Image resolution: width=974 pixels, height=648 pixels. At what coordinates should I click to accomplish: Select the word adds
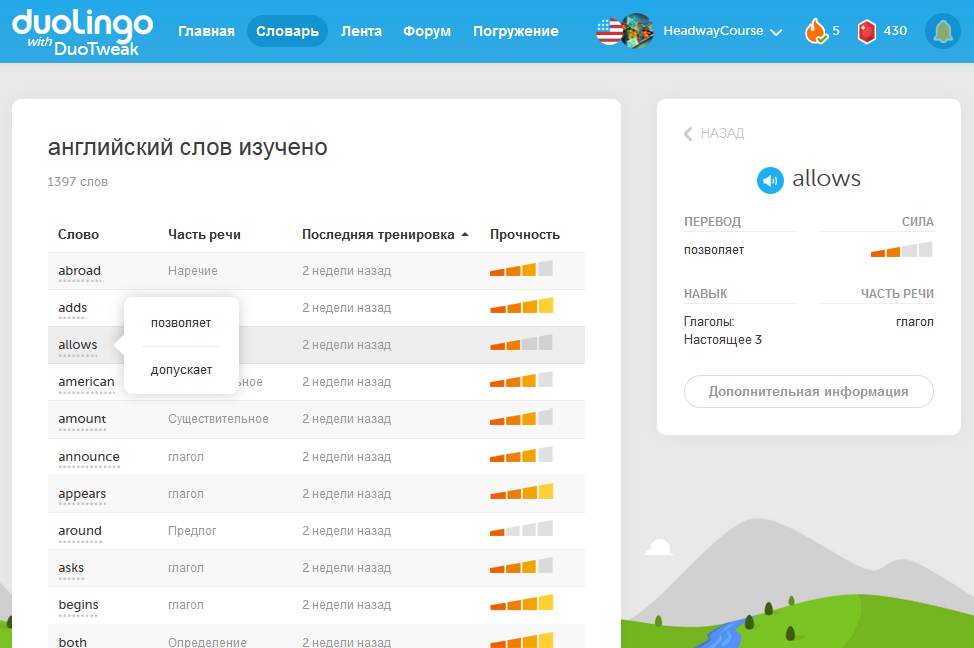(73, 308)
